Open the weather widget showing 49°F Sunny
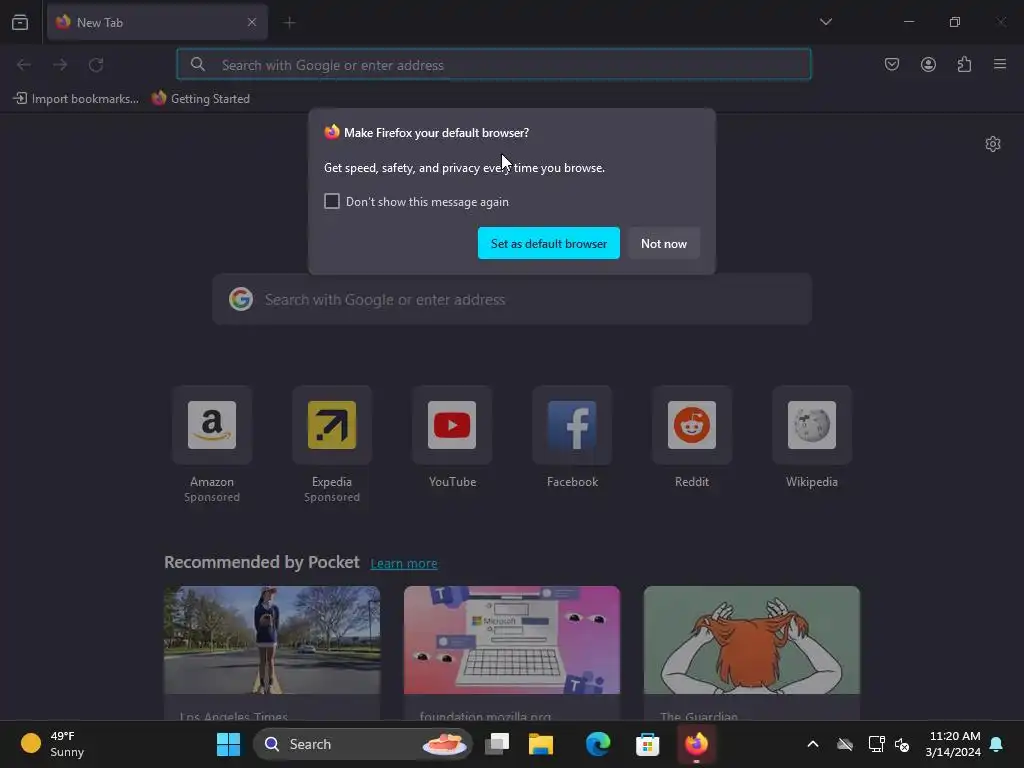Viewport: 1024px width, 768px height. tap(53, 744)
